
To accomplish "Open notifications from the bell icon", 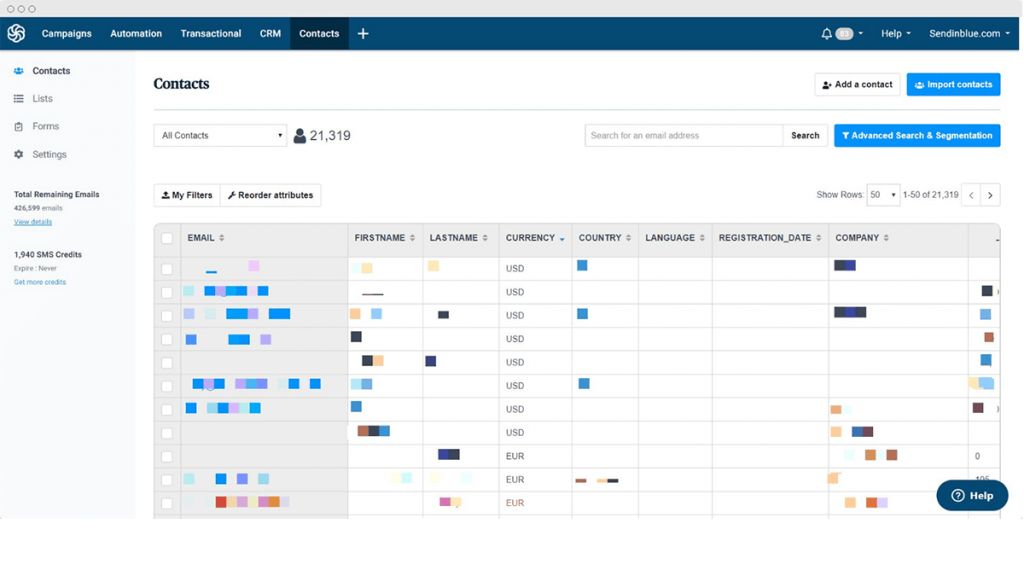I will point(825,32).
